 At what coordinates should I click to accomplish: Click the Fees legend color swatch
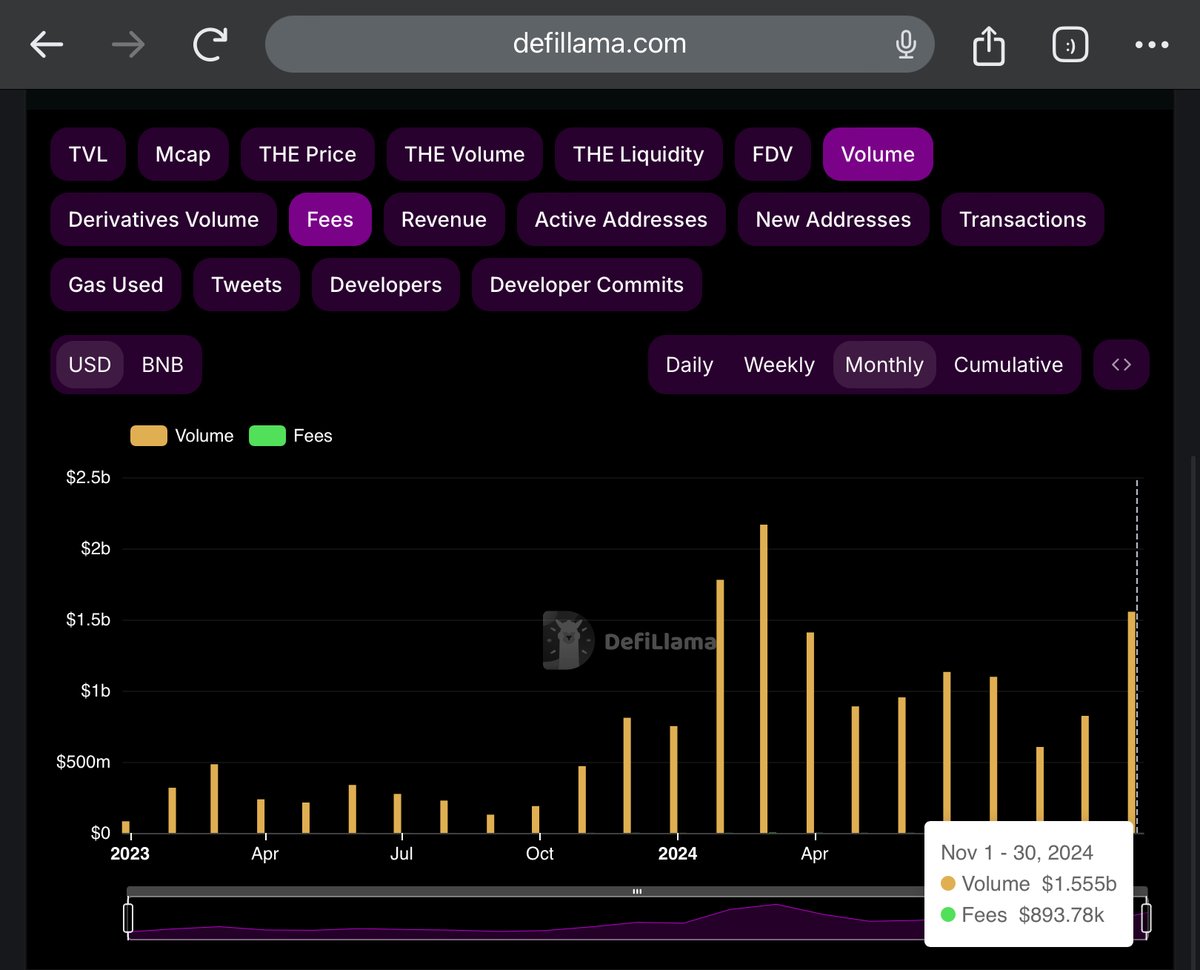point(267,436)
